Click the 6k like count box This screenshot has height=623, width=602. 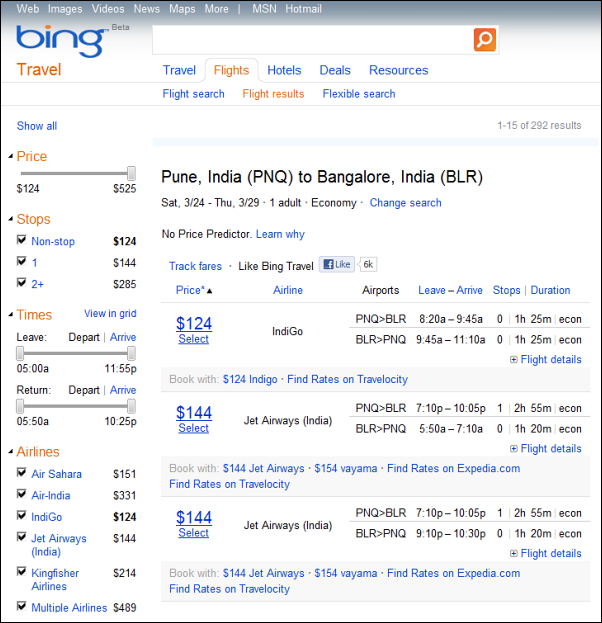(x=368, y=265)
